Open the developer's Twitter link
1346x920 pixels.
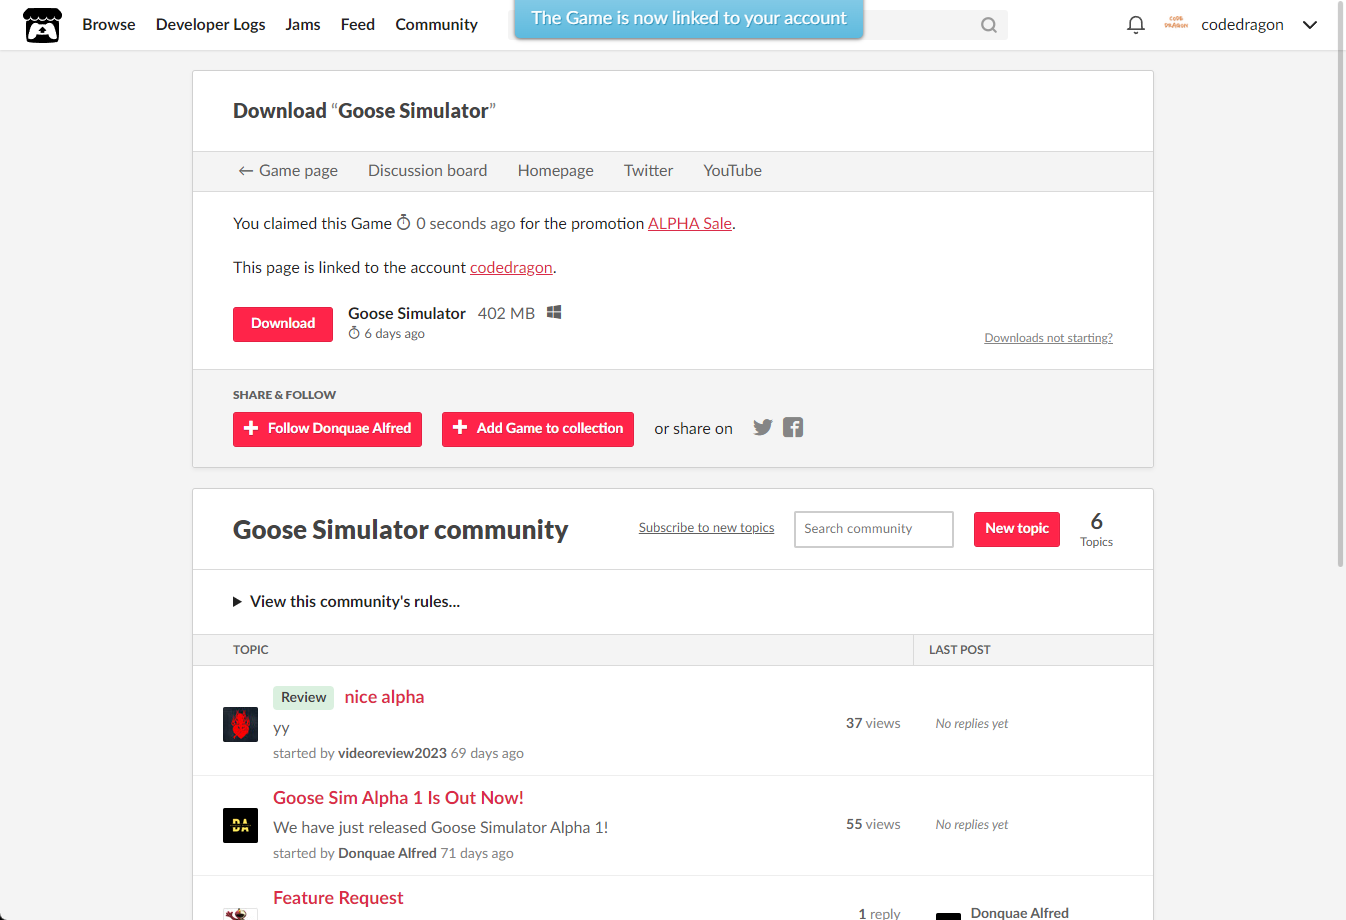point(649,170)
